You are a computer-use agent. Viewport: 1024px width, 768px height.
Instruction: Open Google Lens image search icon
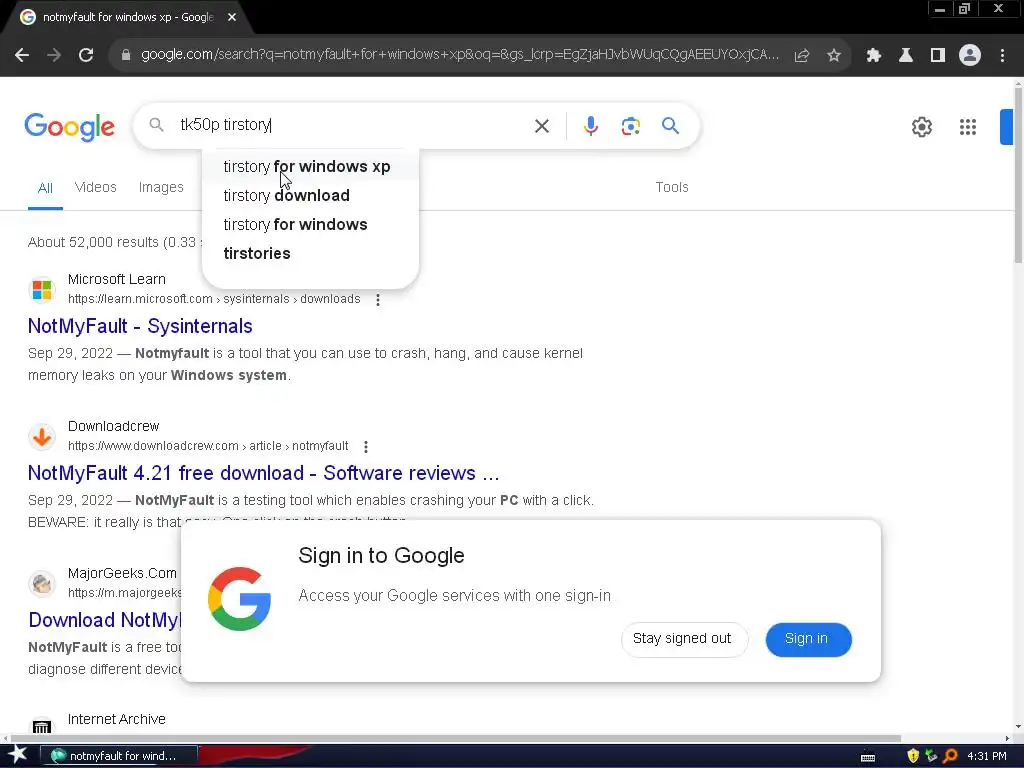coord(630,126)
